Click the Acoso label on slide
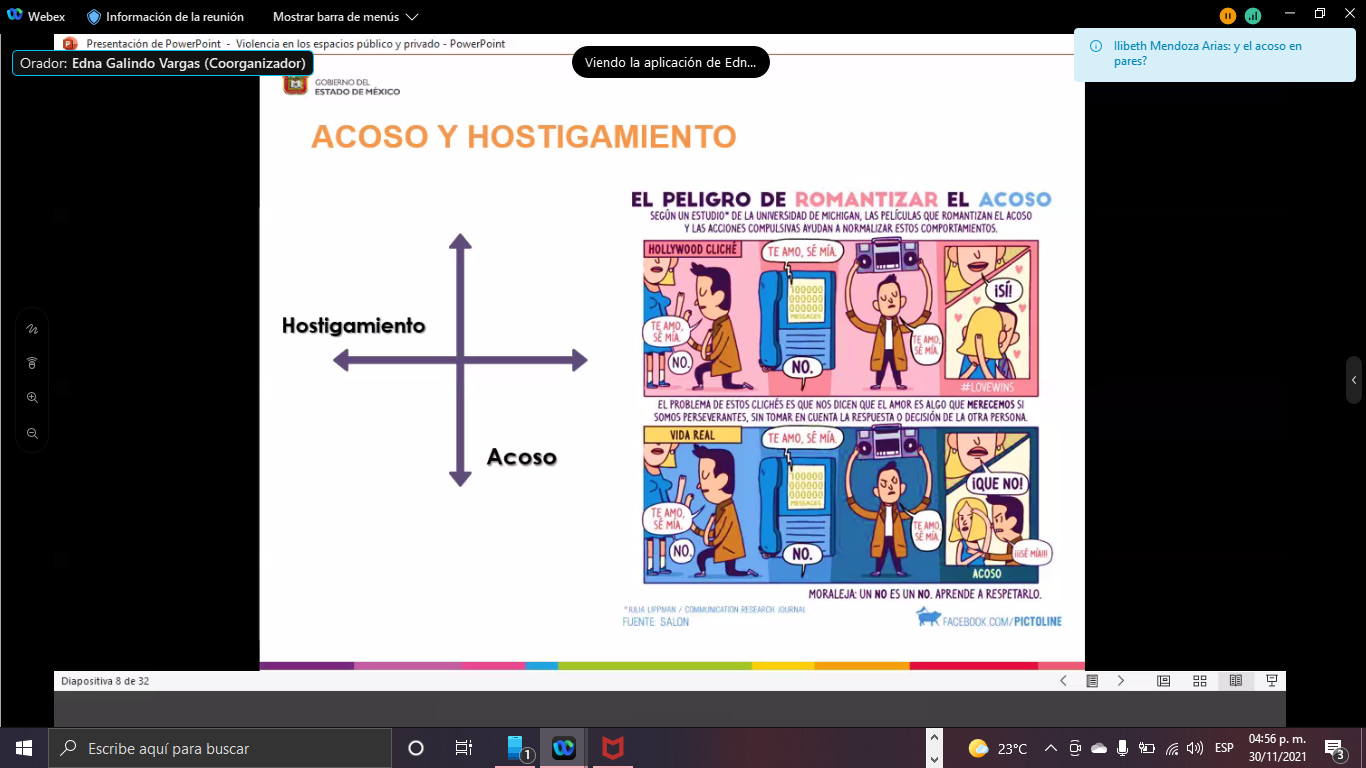The height and width of the screenshot is (768, 1366). pyautogui.click(x=521, y=457)
